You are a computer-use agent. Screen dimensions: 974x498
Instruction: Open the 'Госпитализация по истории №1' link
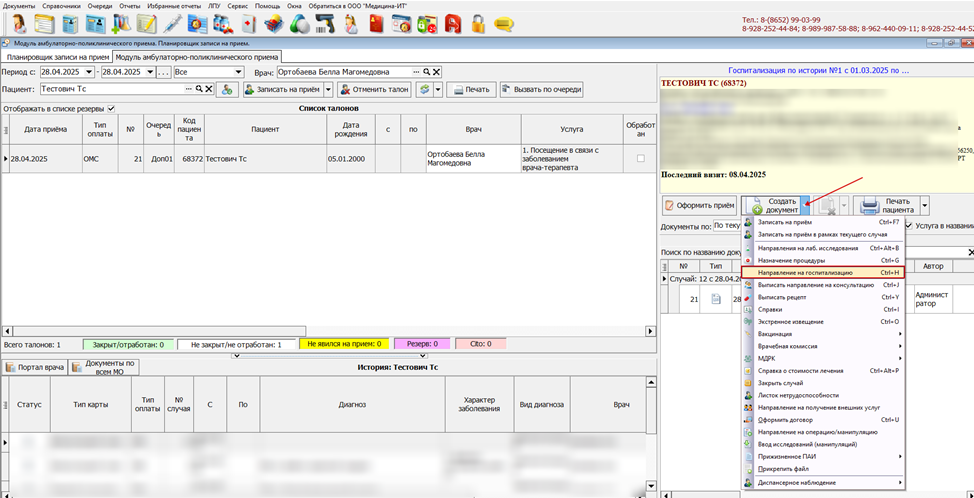click(817, 71)
